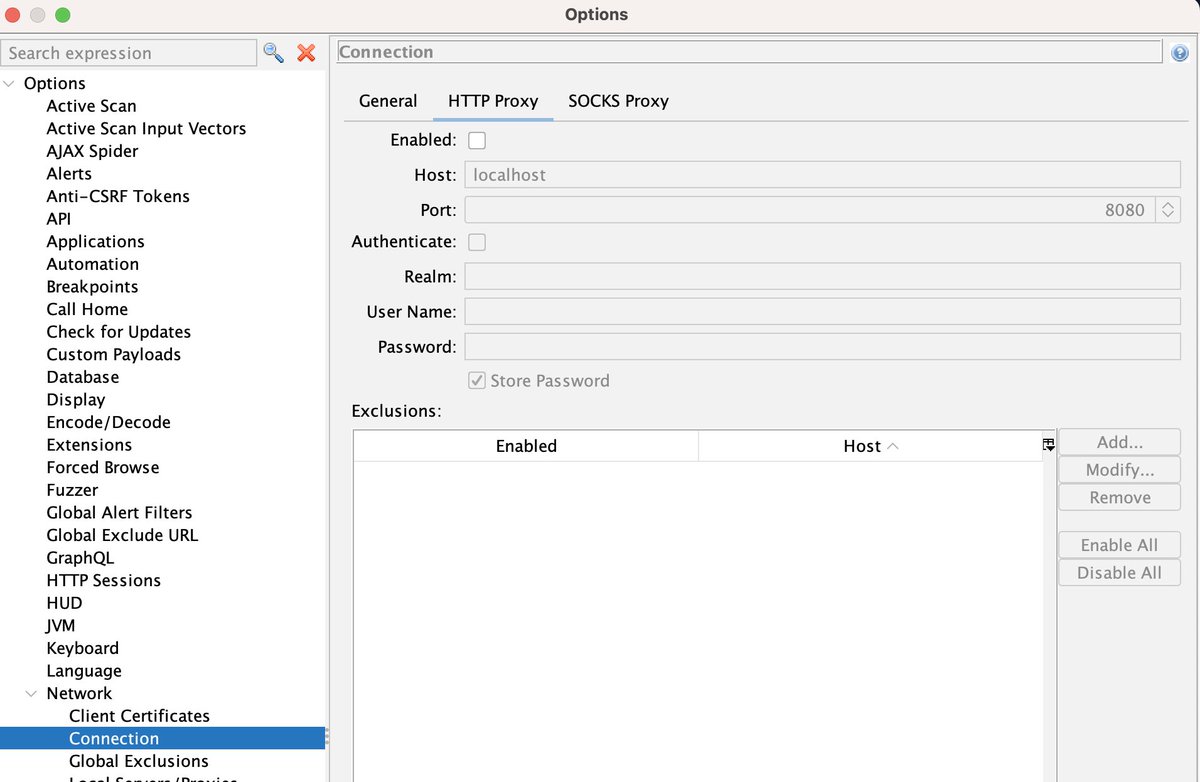Click the Add... exclusion button

pyautogui.click(x=1120, y=442)
